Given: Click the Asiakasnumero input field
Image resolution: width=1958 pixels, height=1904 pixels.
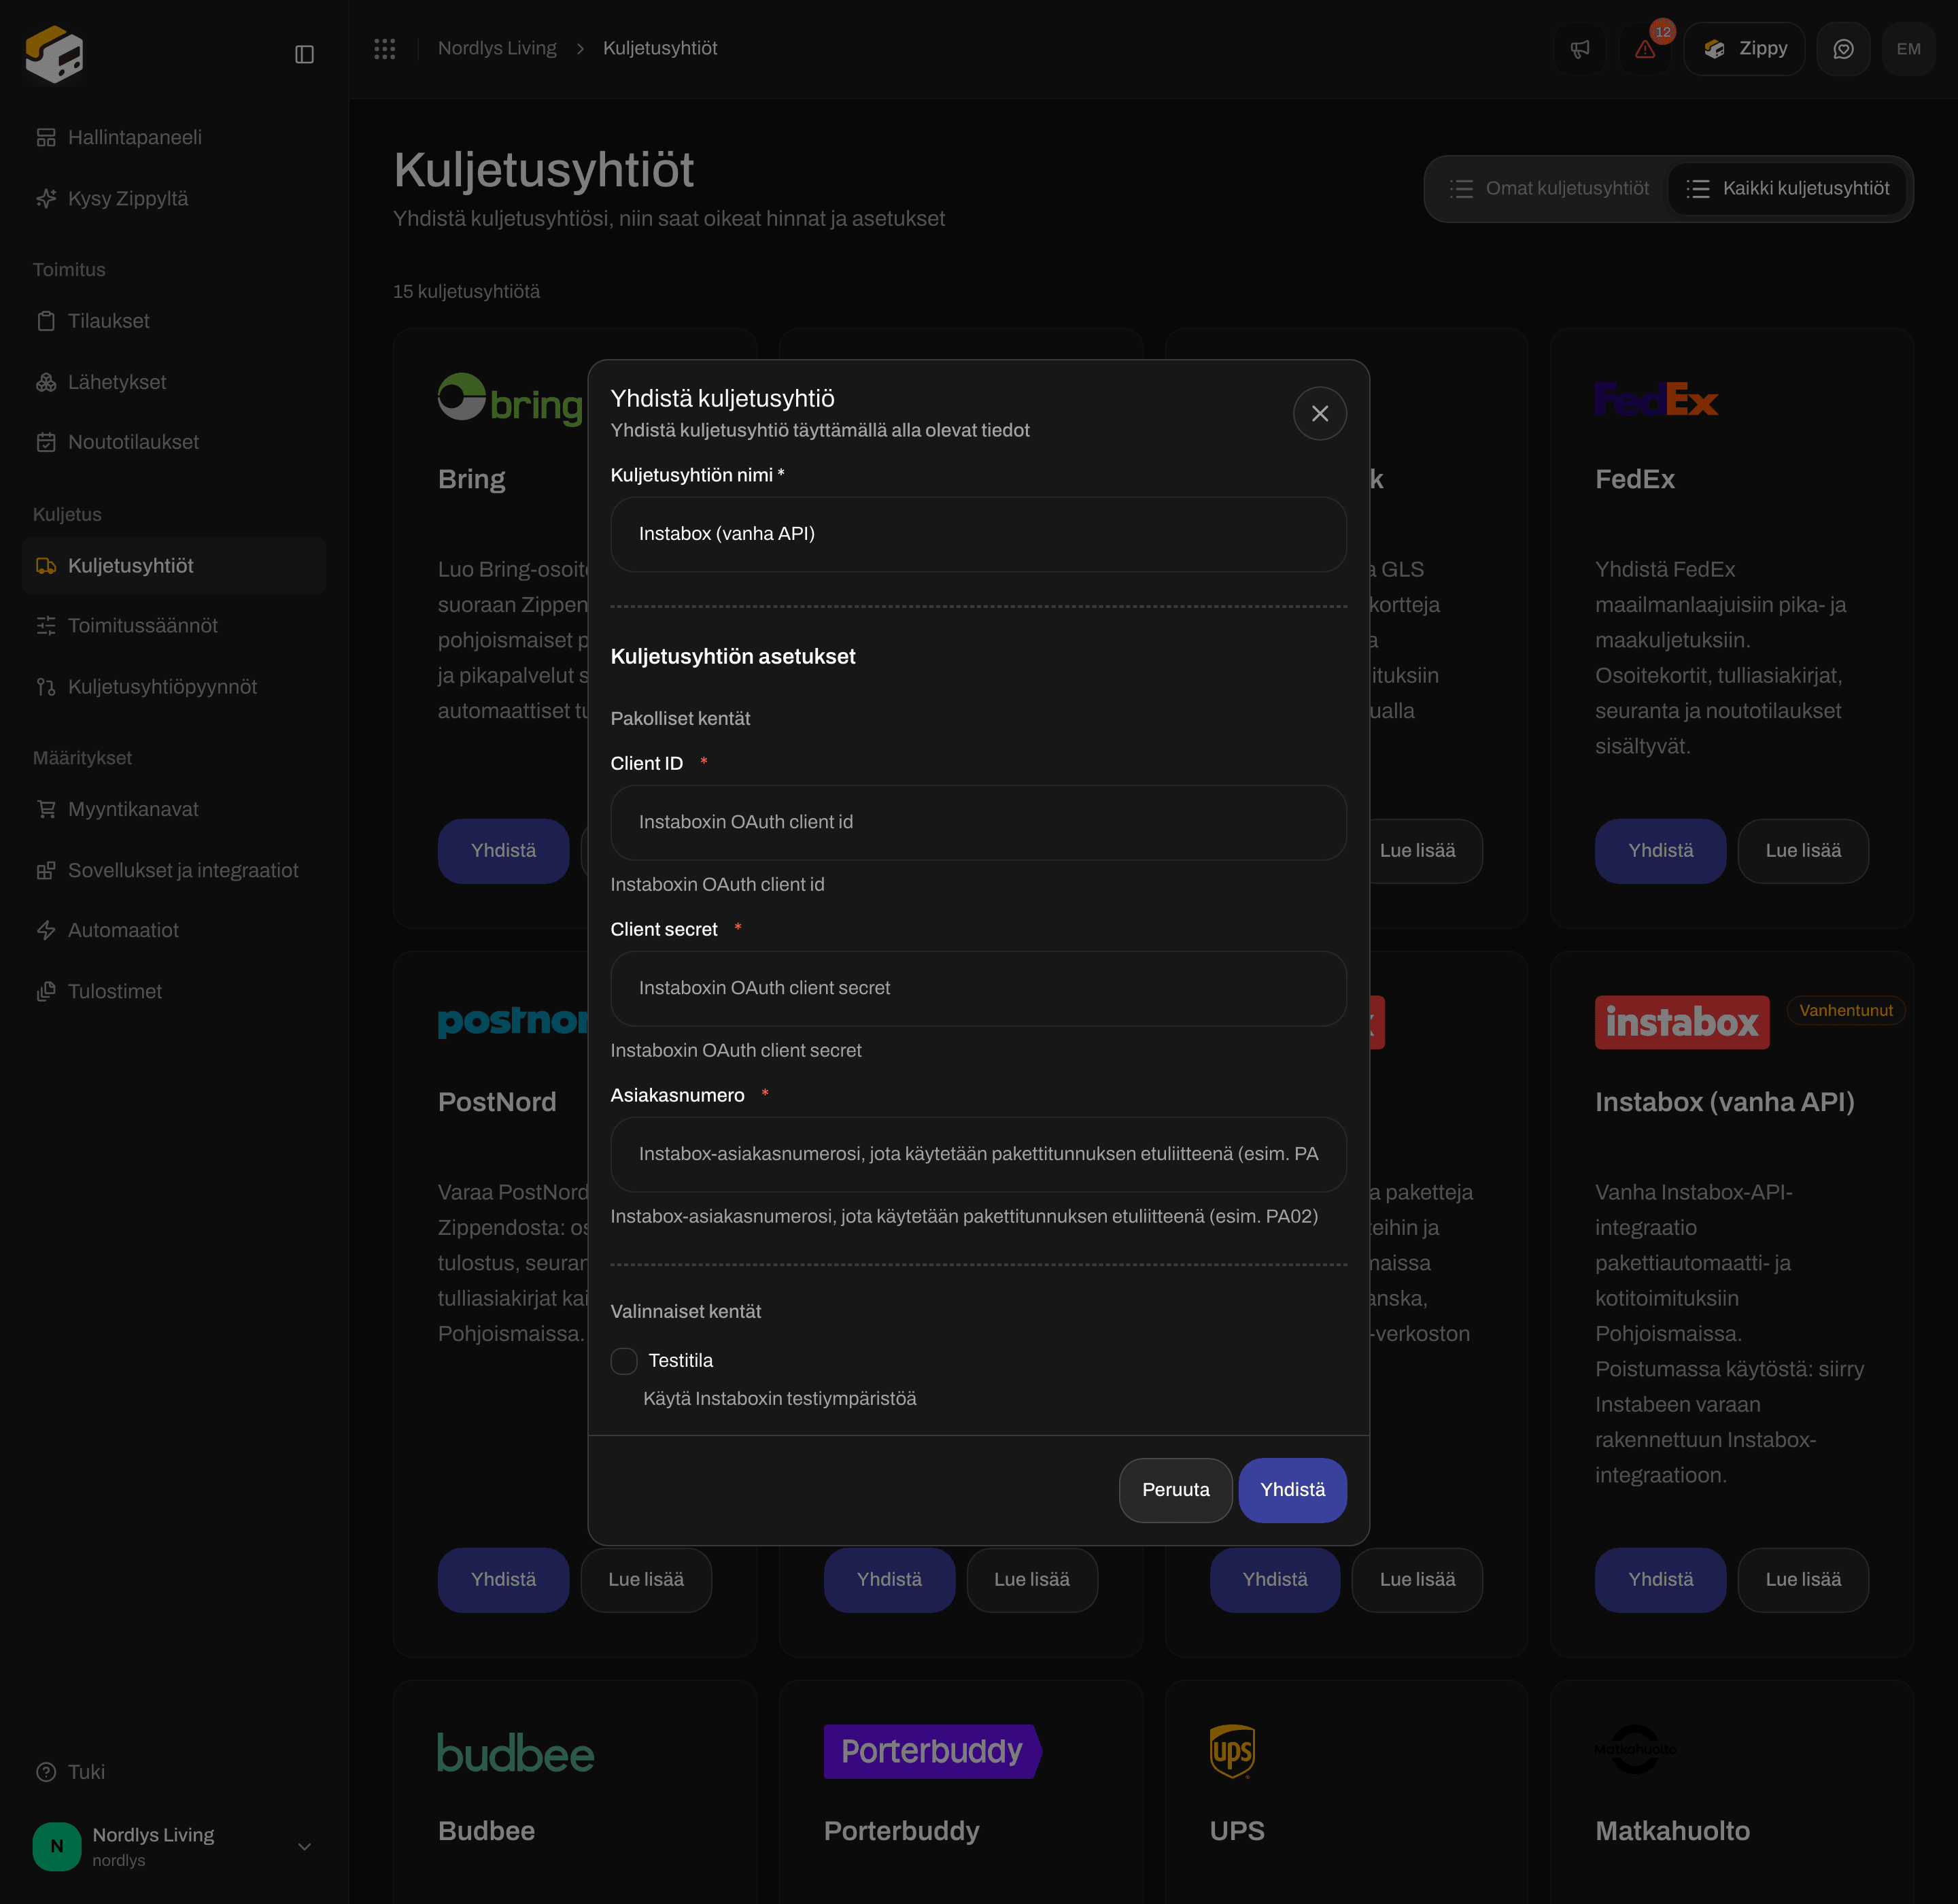Looking at the screenshot, I should [x=978, y=1154].
